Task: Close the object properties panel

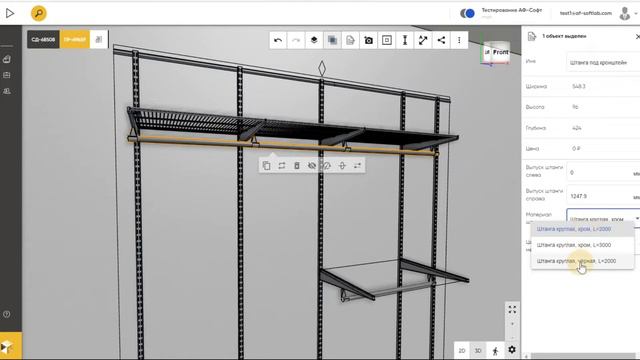Action: click(x=638, y=37)
